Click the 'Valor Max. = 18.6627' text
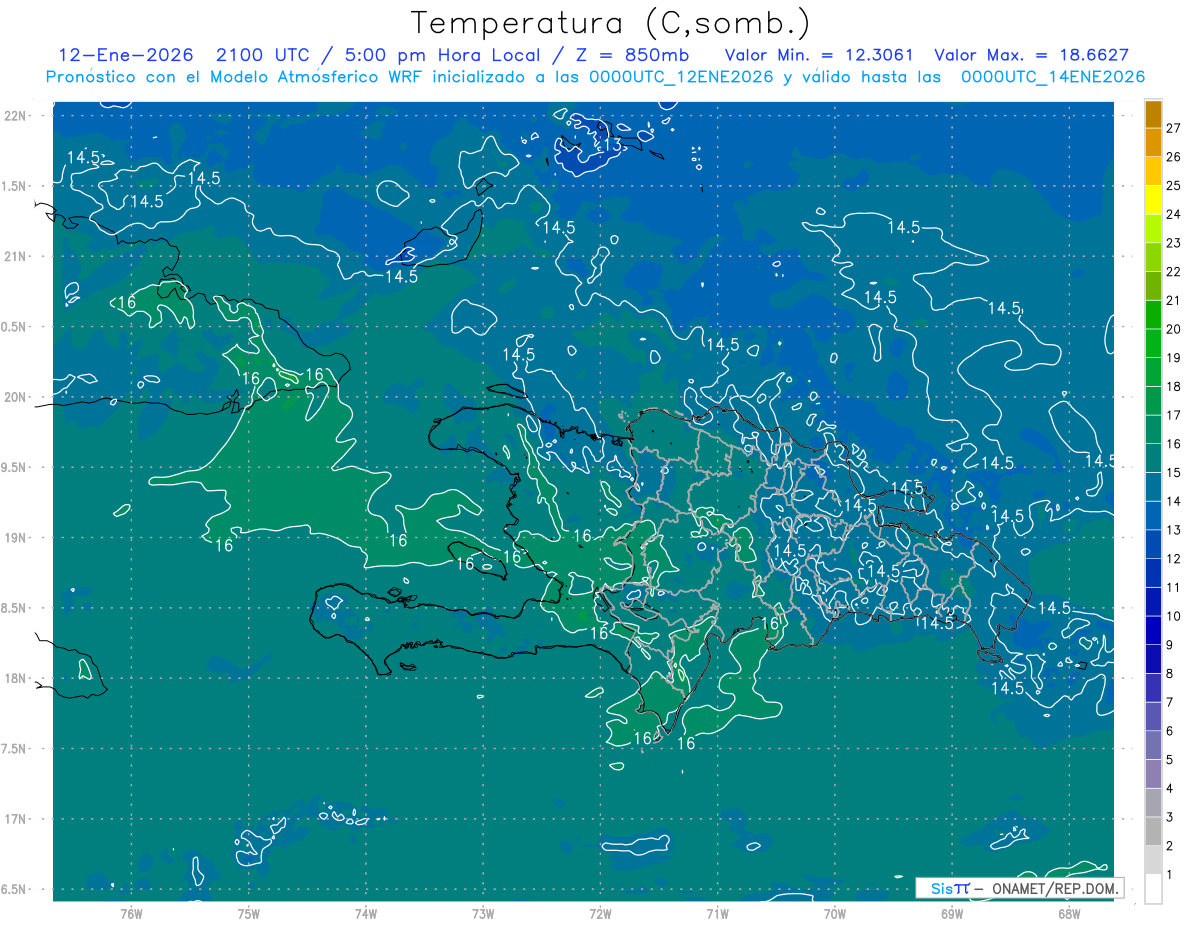Screen dimensions: 1200x927 1031,56
